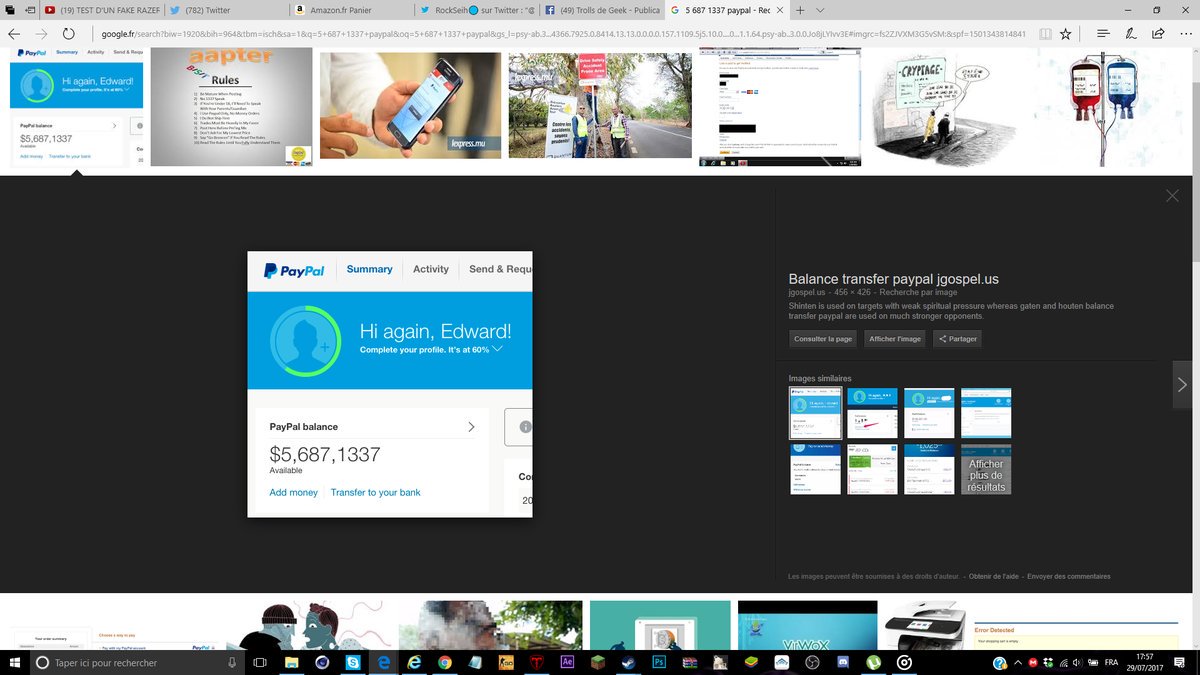Click the Consulter la page button

824,339
